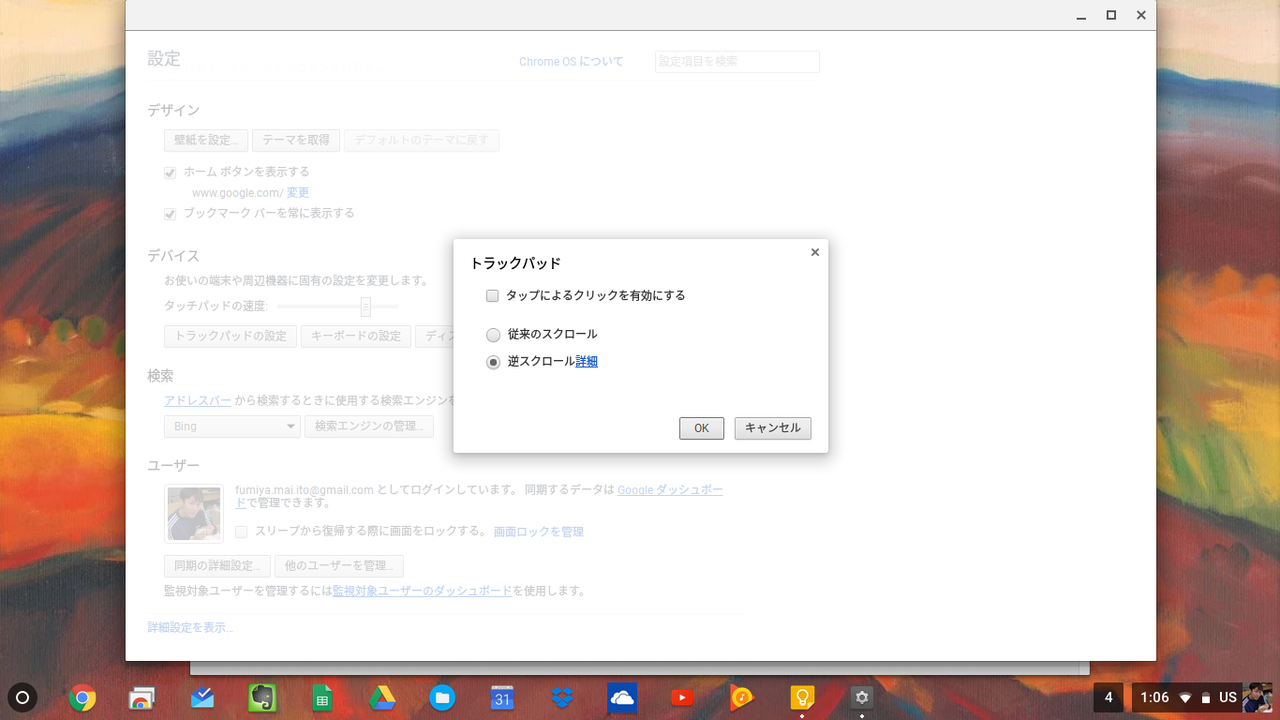
Task: Open OneDrive from the shelf
Action: point(622,698)
